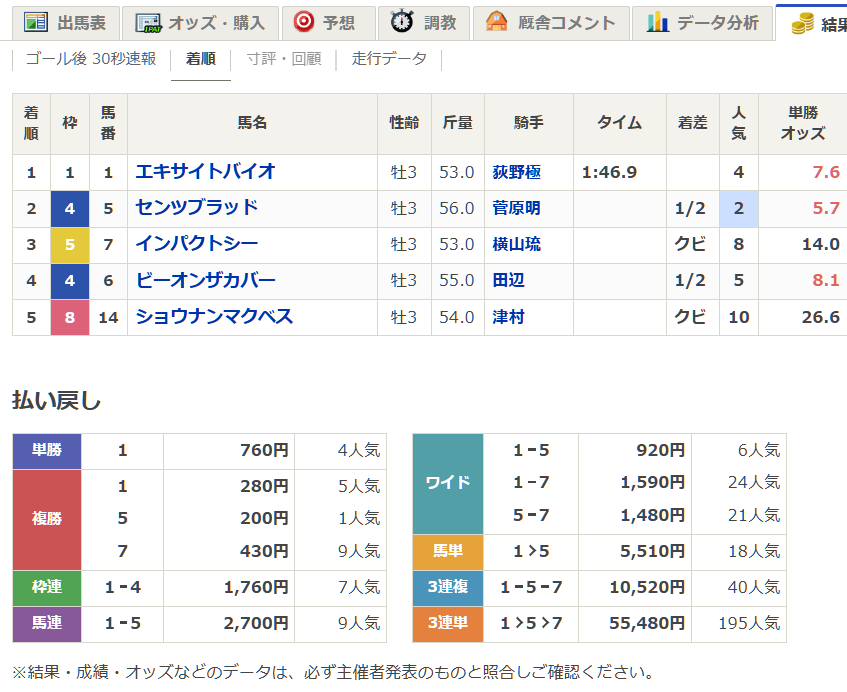Click the pink frame 8 cell
This screenshot has width=847, height=692.
point(70,317)
